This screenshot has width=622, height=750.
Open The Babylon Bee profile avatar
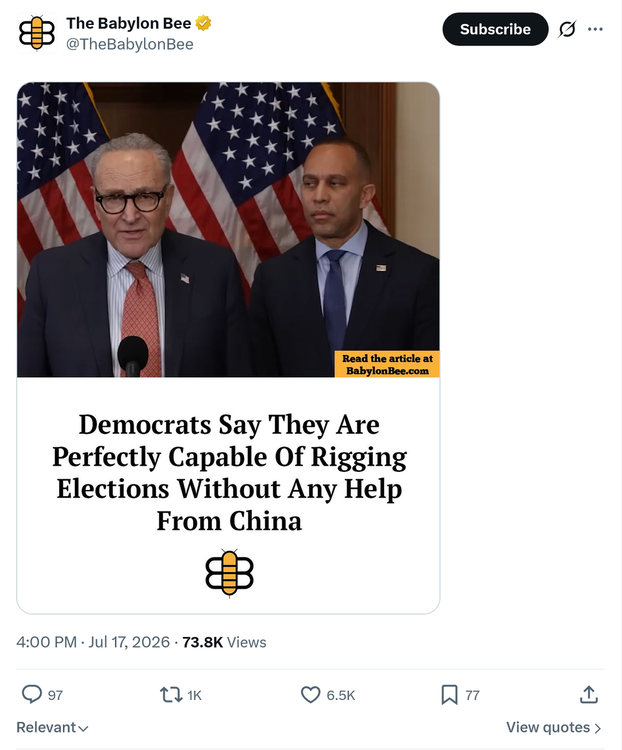(x=37, y=33)
